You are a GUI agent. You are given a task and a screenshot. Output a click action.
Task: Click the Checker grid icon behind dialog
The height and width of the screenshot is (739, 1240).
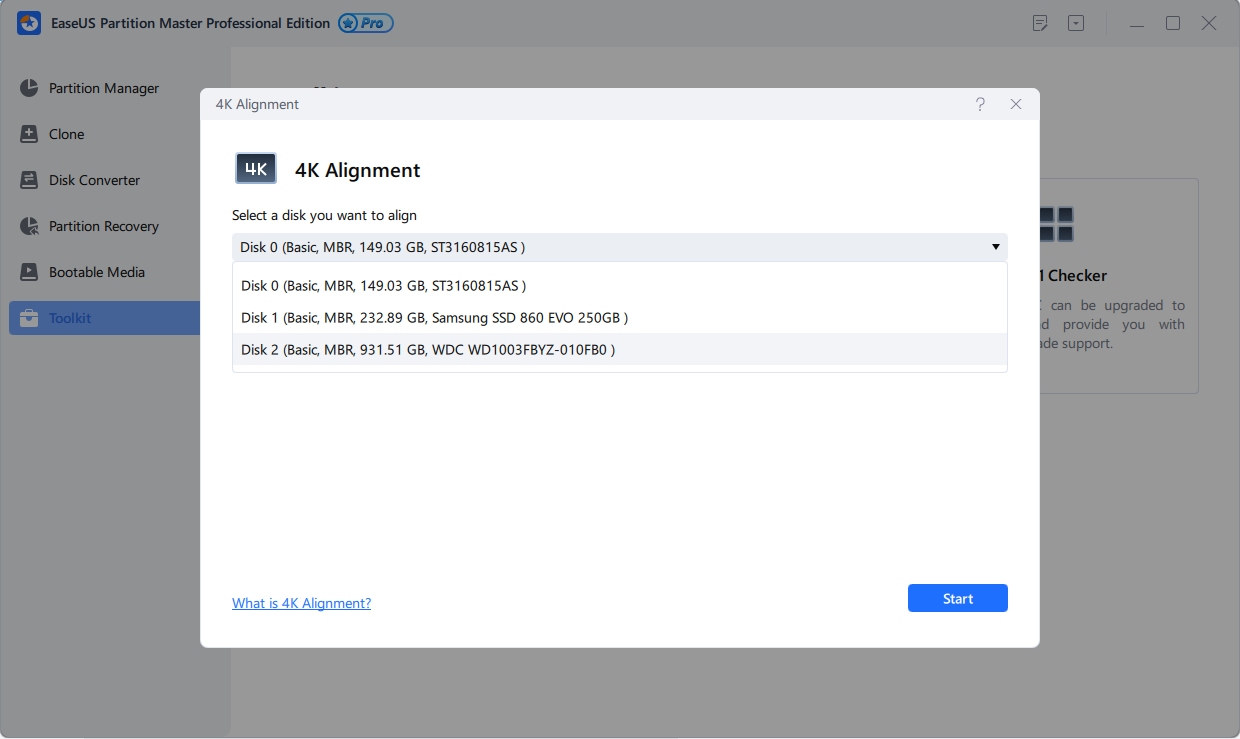1056,224
